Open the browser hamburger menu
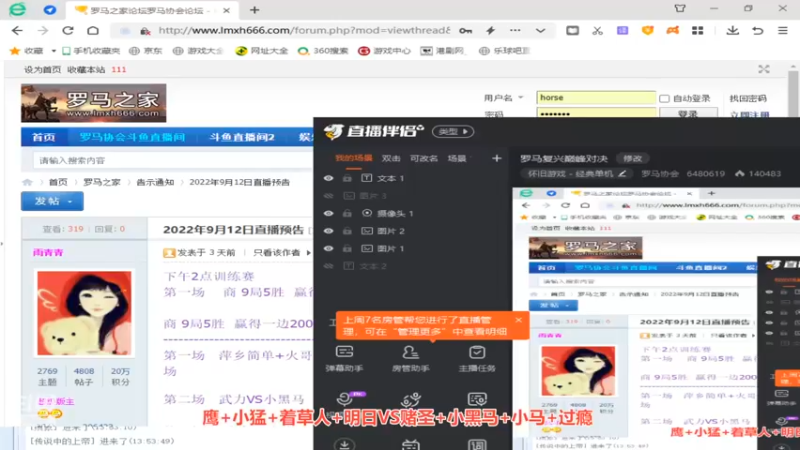The image size is (800, 450). click(783, 31)
